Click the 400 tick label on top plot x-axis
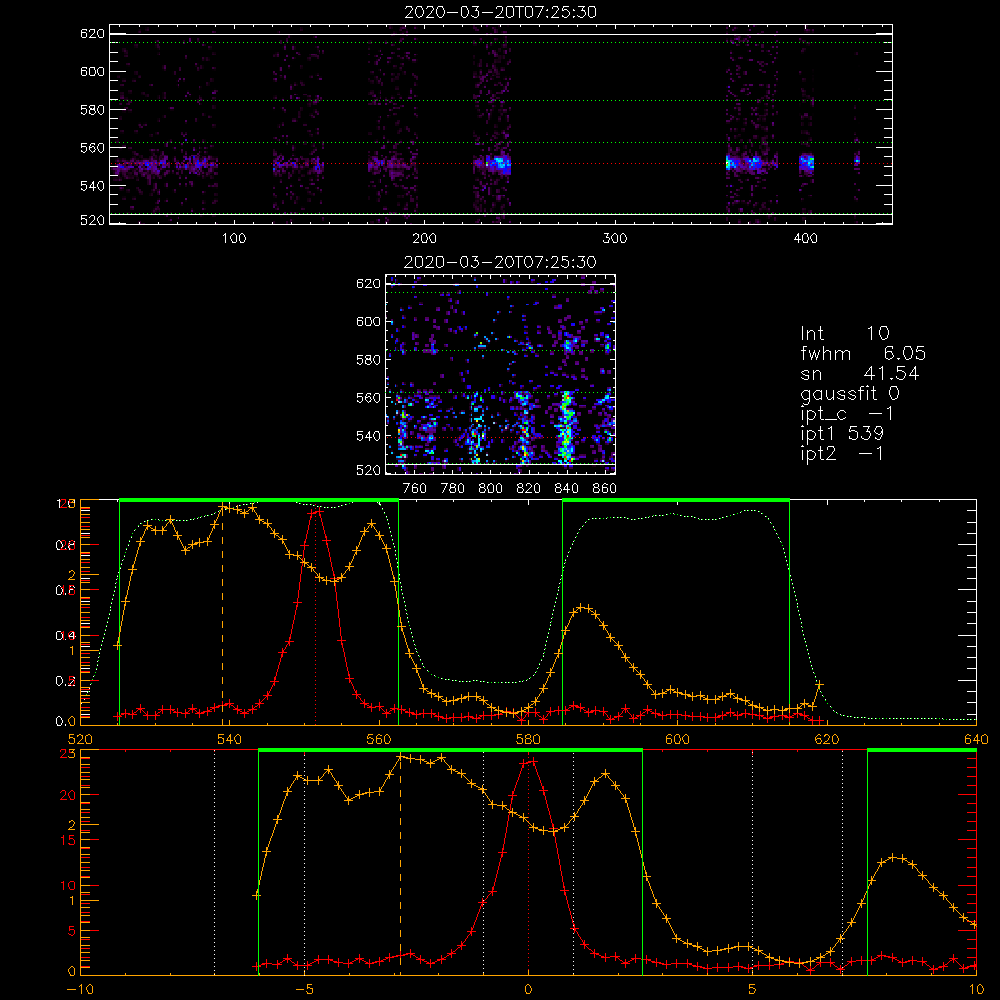Viewport: 1000px width, 1000px height. tap(805, 239)
